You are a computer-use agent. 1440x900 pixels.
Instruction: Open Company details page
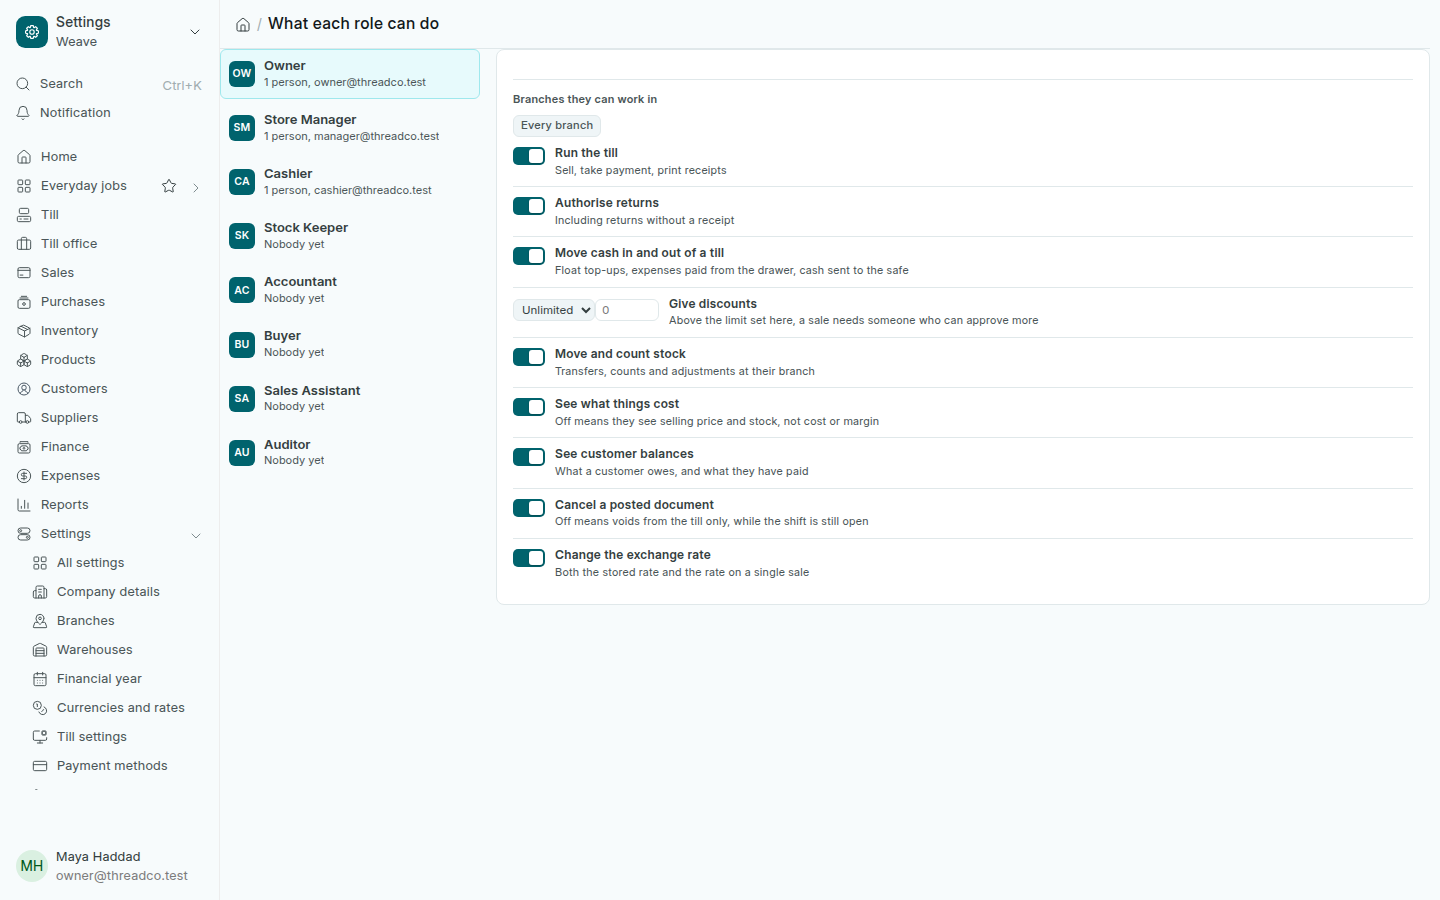109,592
